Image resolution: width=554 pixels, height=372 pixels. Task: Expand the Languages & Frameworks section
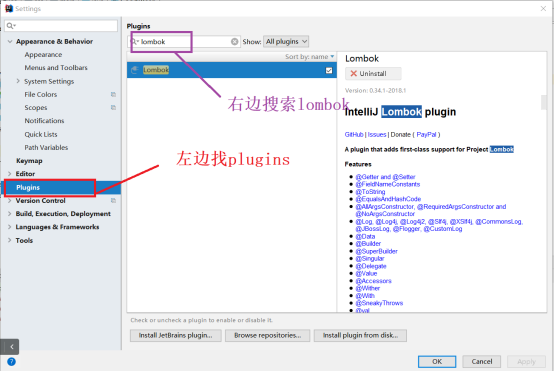[10, 227]
